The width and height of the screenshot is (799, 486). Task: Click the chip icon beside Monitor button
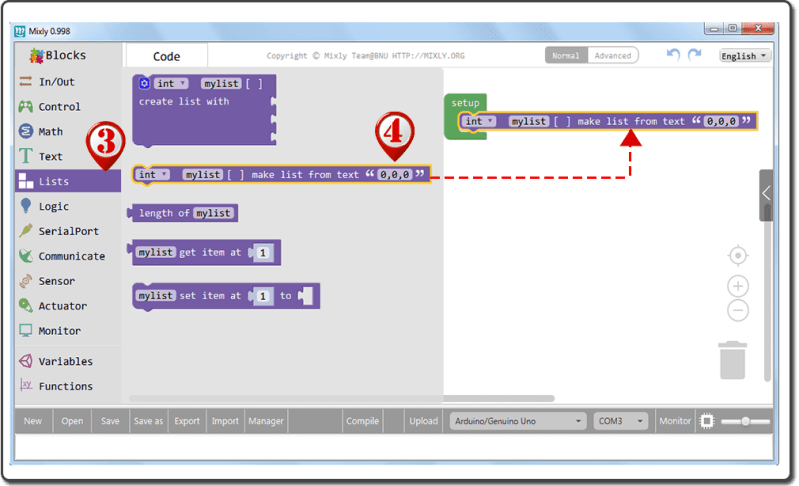707,421
